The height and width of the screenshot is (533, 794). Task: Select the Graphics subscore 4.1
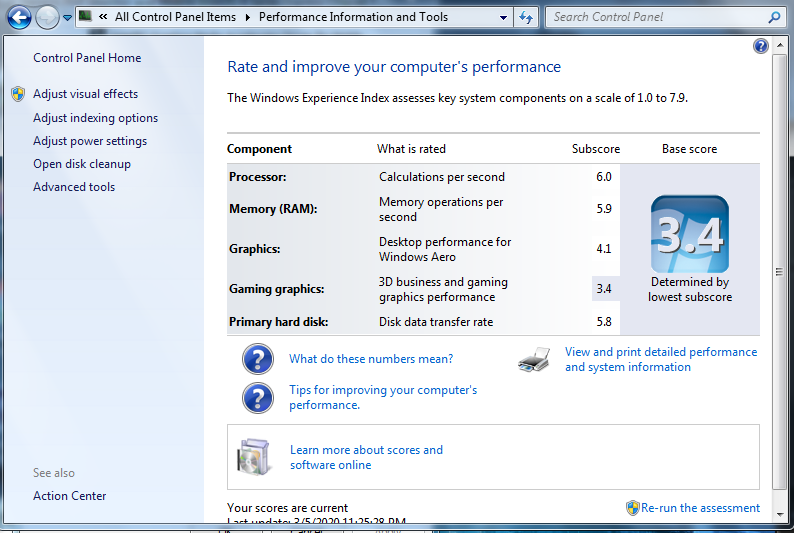coord(604,249)
